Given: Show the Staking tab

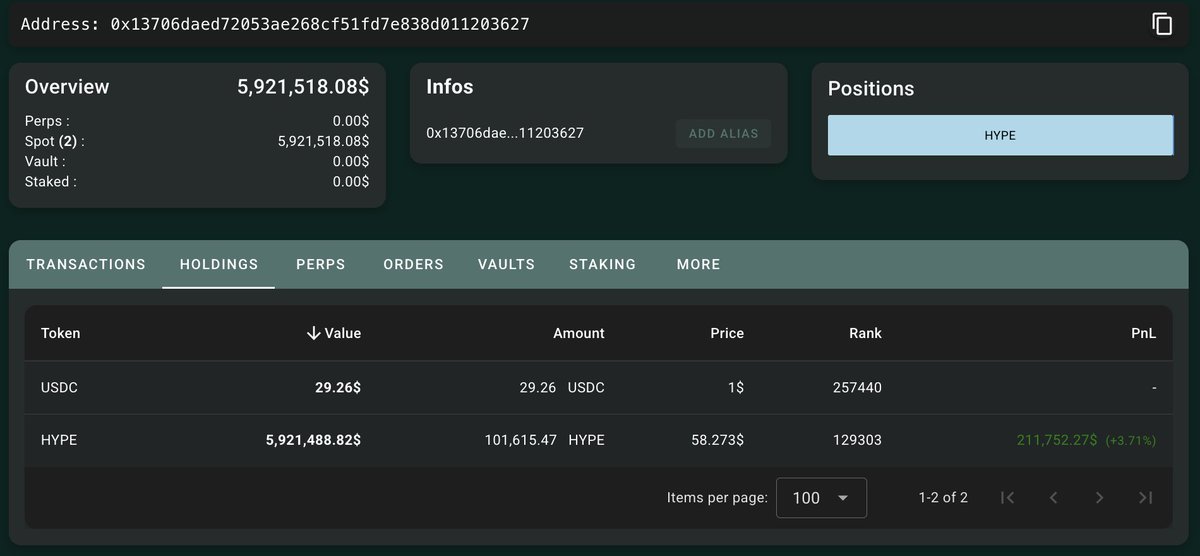Looking at the screenshot, I should pyautogui.click(x=603, y=264).
